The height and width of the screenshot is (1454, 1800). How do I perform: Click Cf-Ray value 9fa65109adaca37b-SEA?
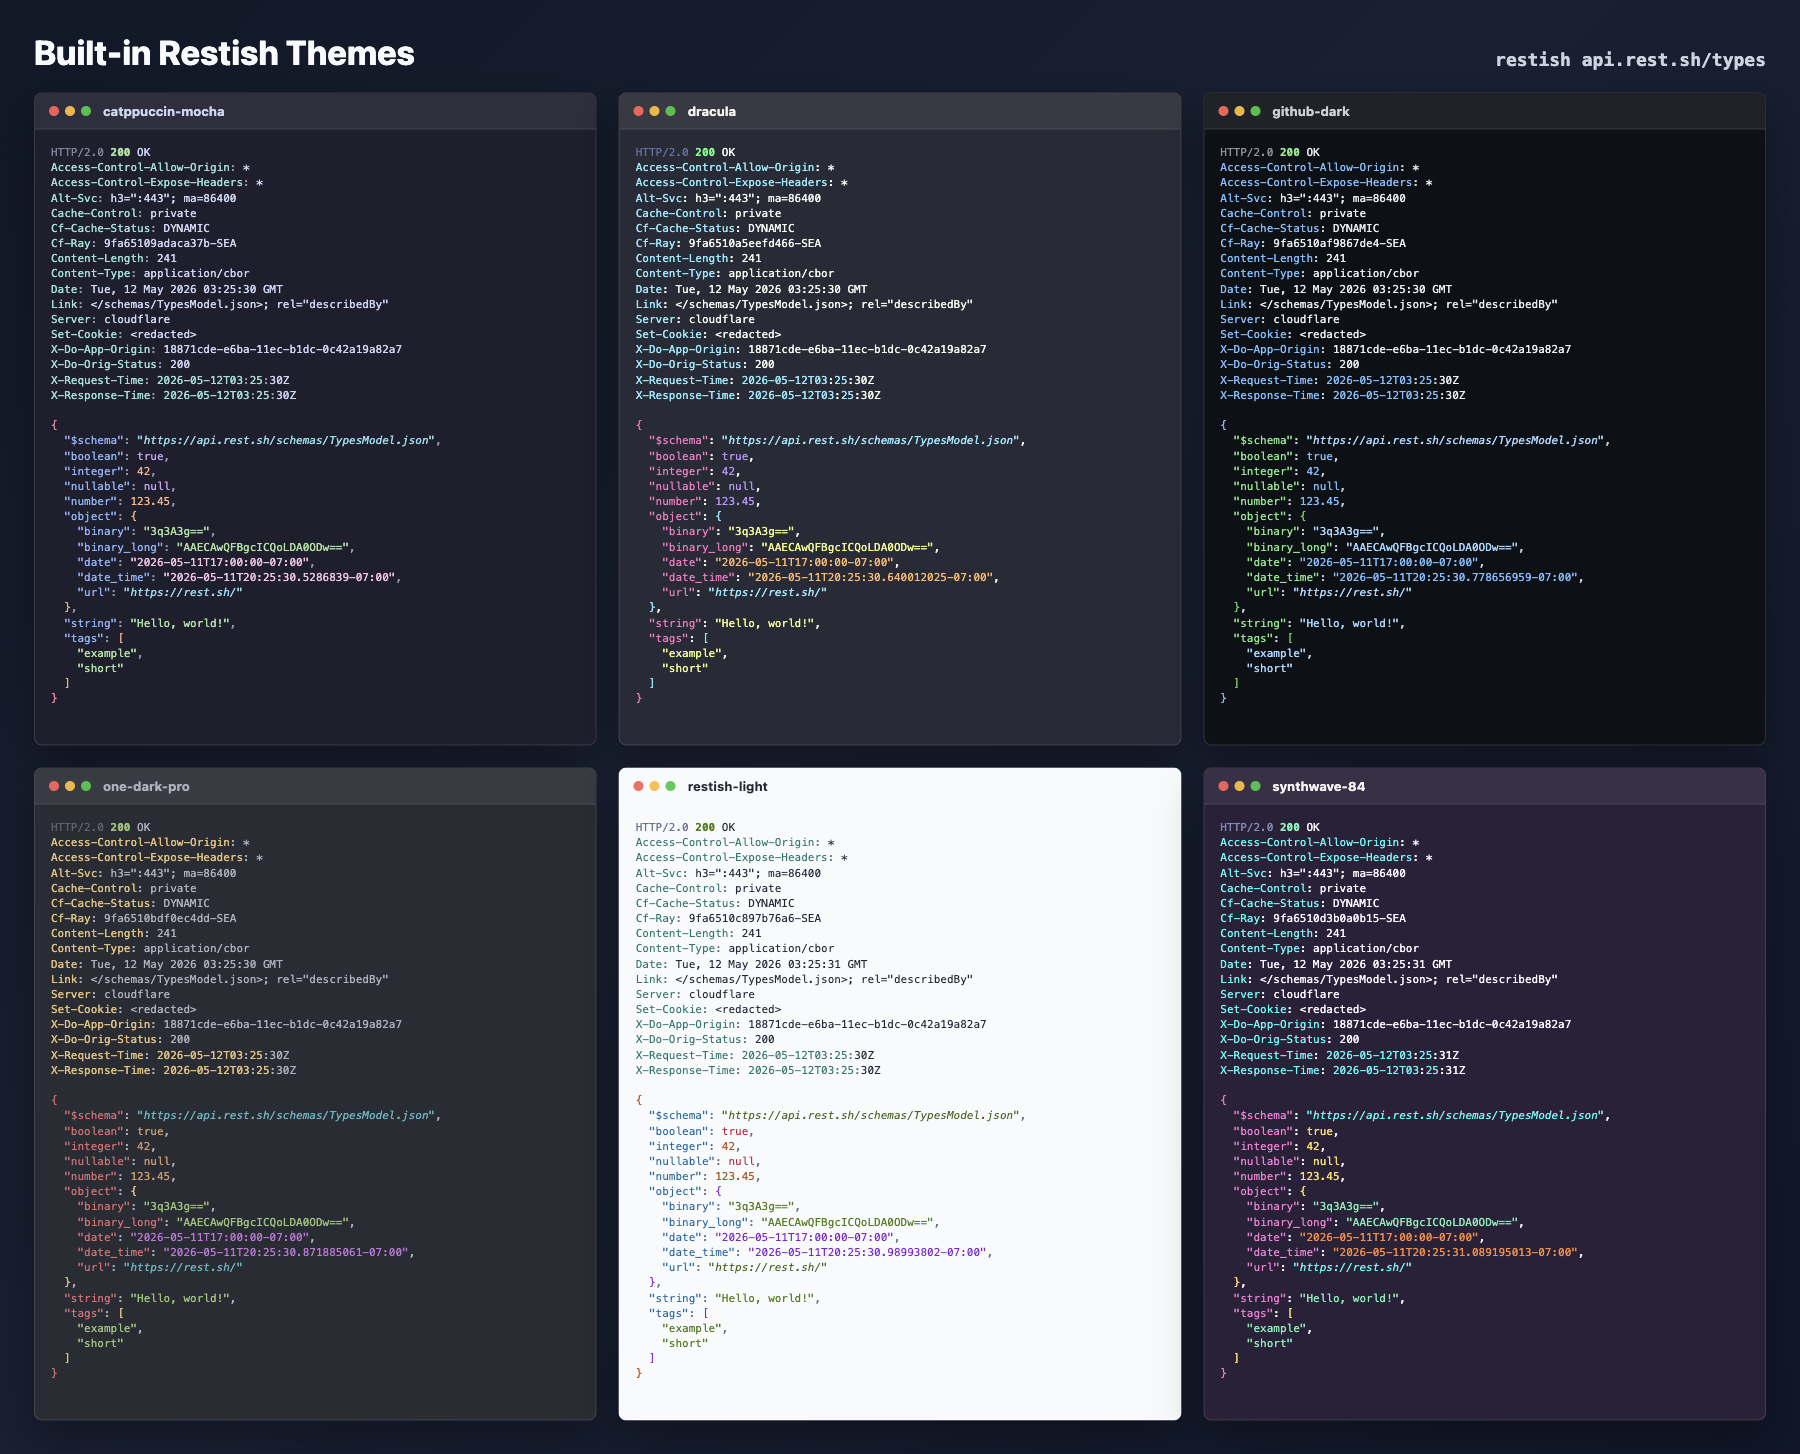[170, 243]
